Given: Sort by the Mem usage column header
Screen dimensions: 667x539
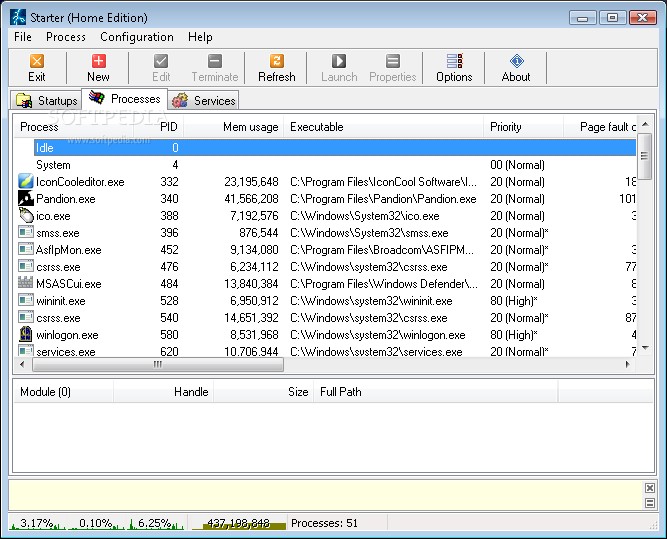Looking at the screenshot, I should [234, 127].
